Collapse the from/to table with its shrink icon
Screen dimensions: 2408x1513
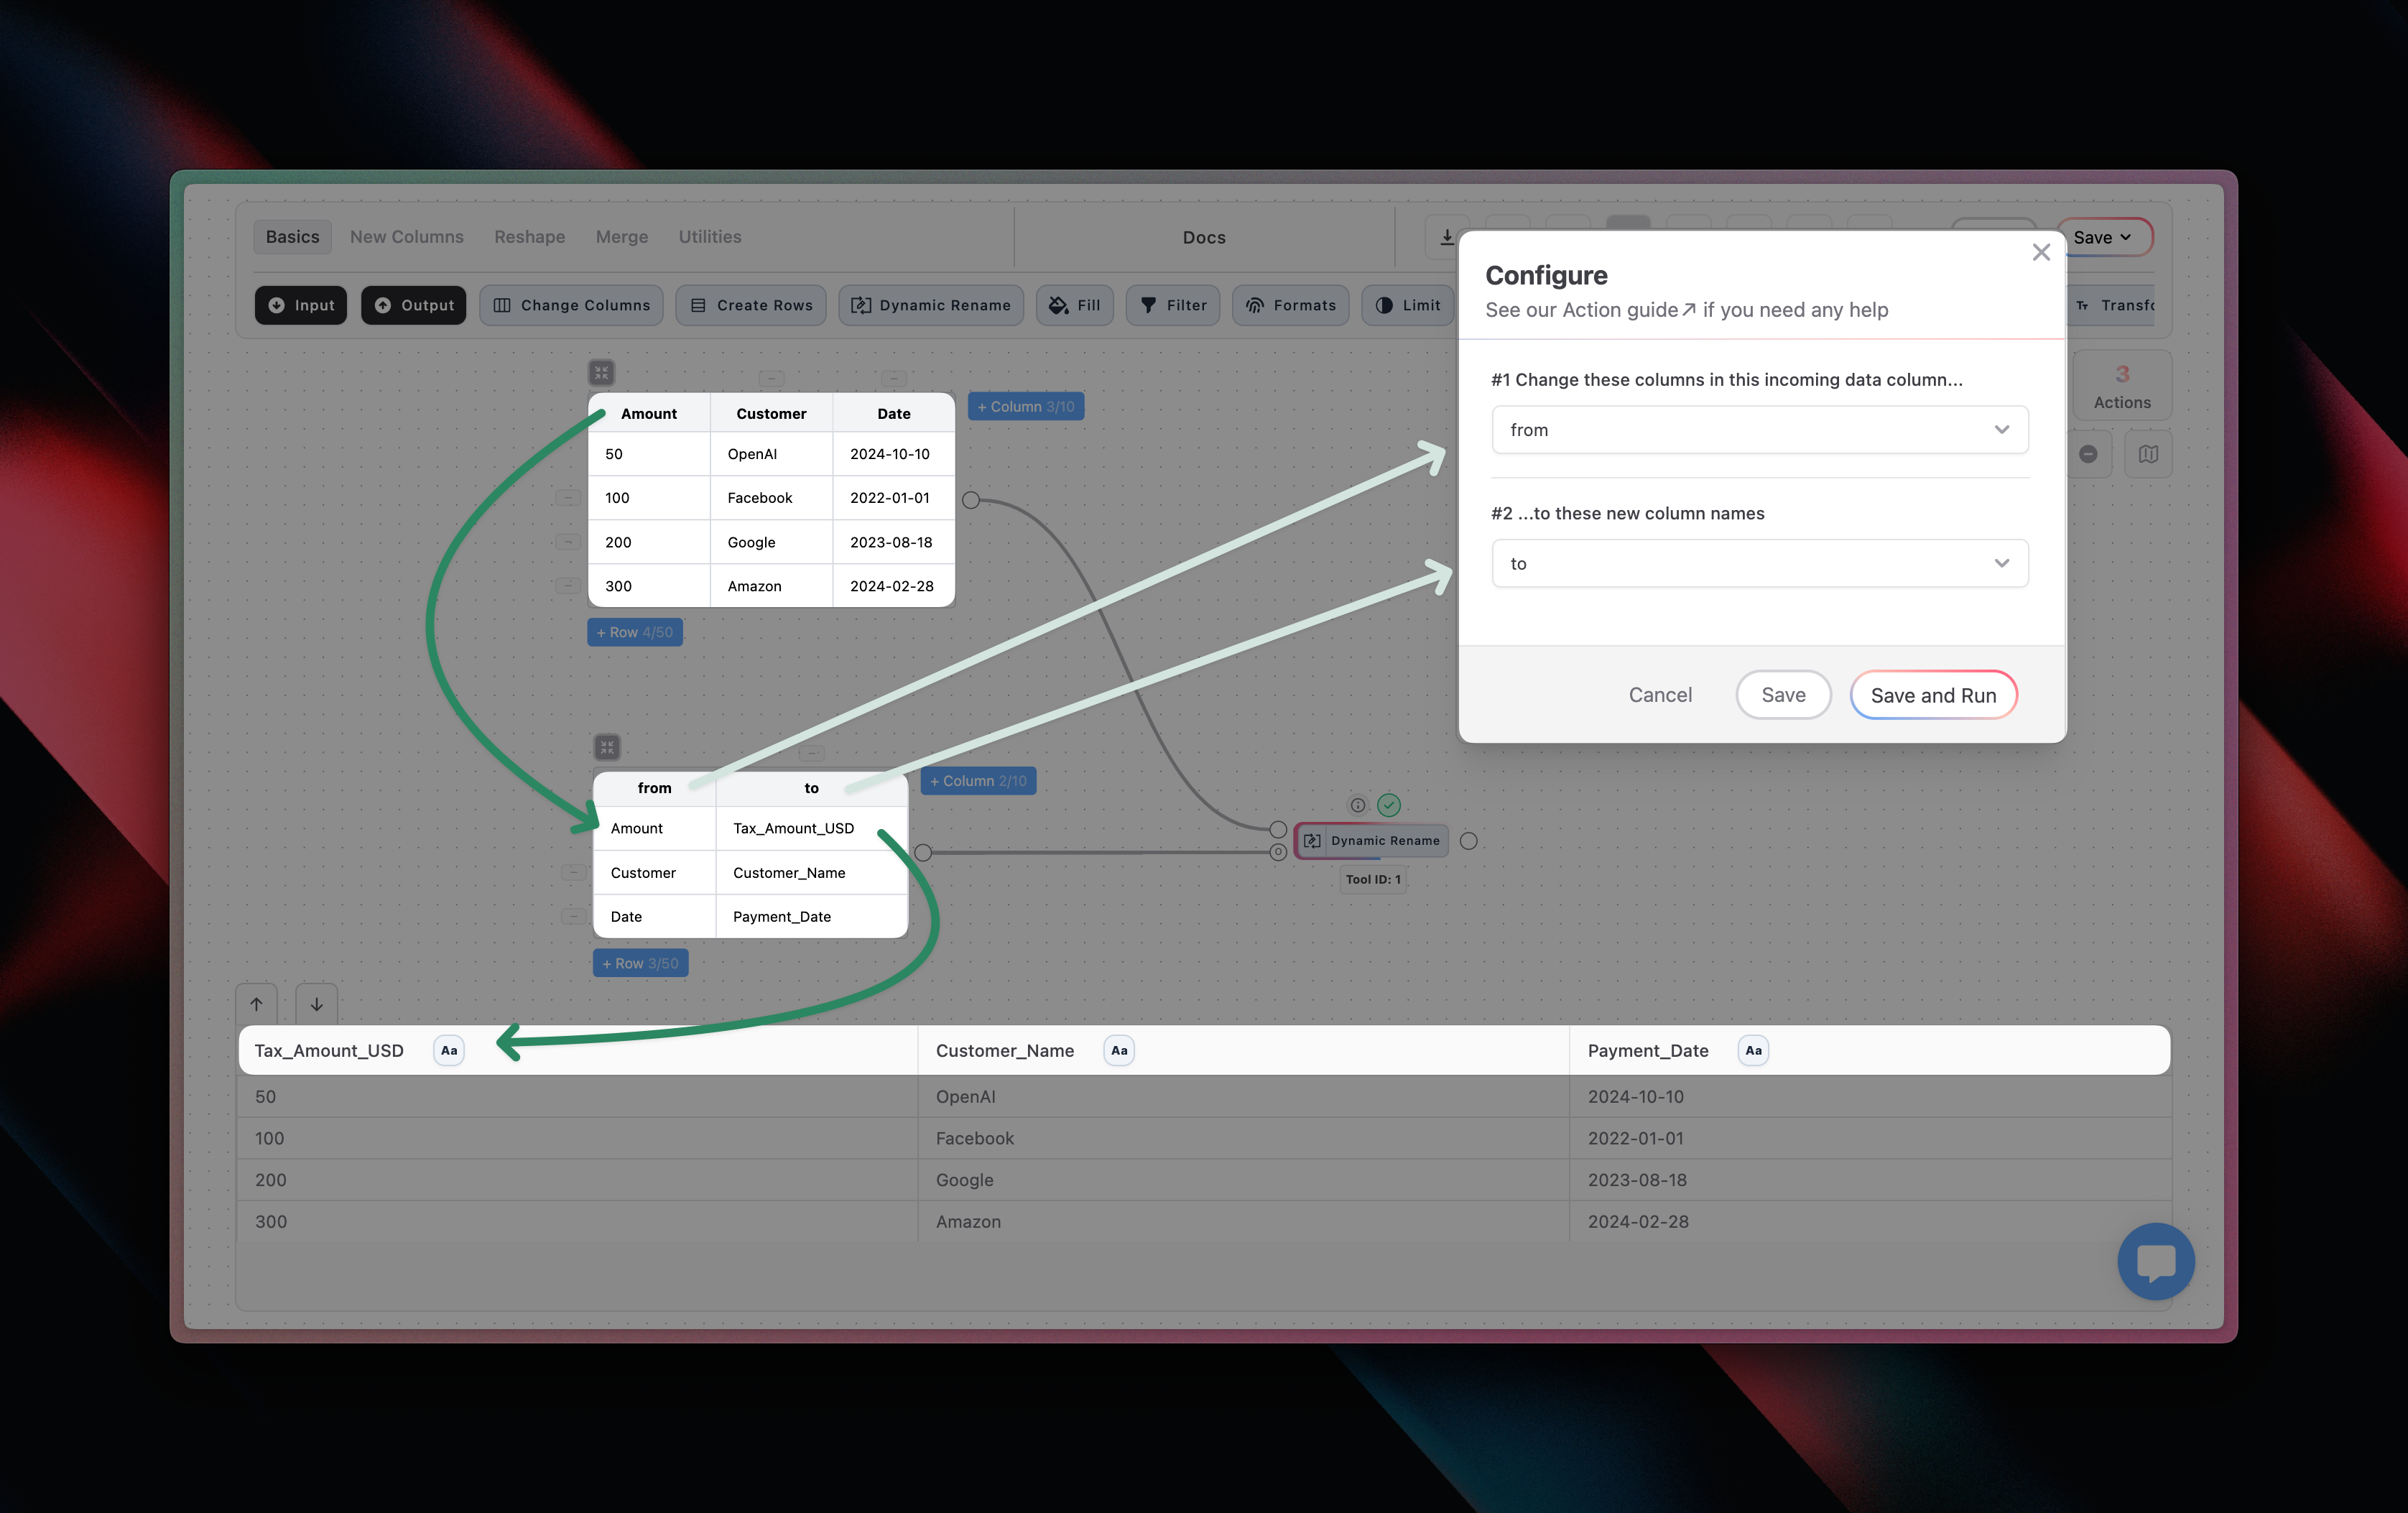point(607,747)
